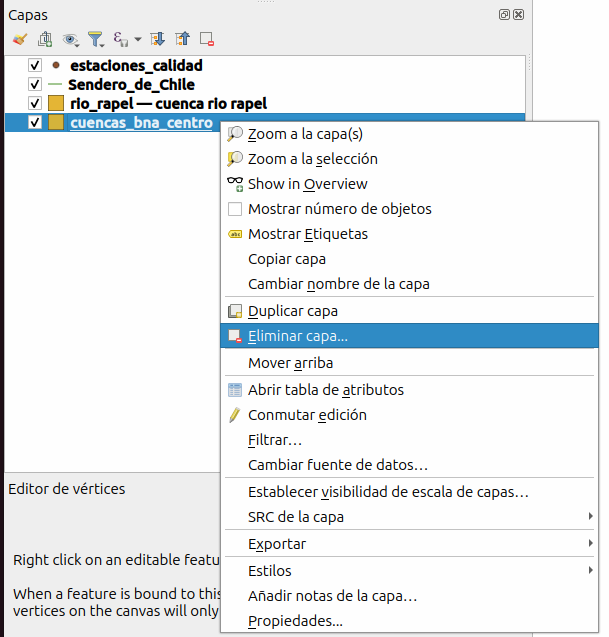Screen dimensions: 609x637
Task: Open the manage map themes eye icon
Action: 71,40
